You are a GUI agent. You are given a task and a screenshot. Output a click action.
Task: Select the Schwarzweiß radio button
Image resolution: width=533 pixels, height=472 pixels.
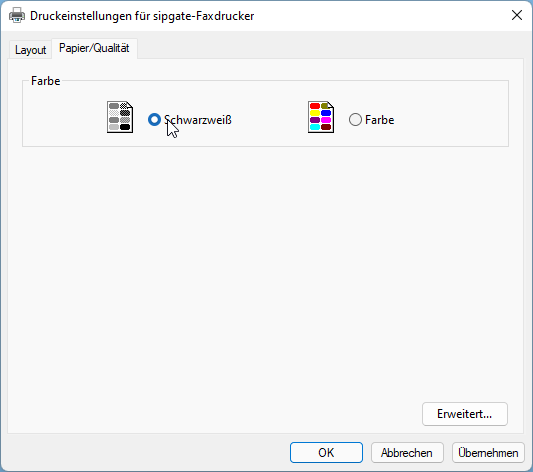click(154, 120)
